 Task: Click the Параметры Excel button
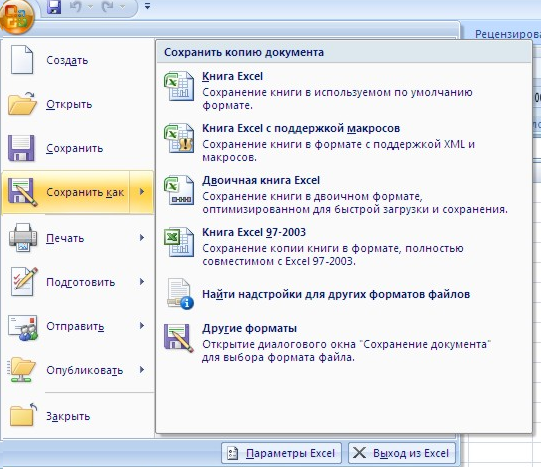(281, 453)
